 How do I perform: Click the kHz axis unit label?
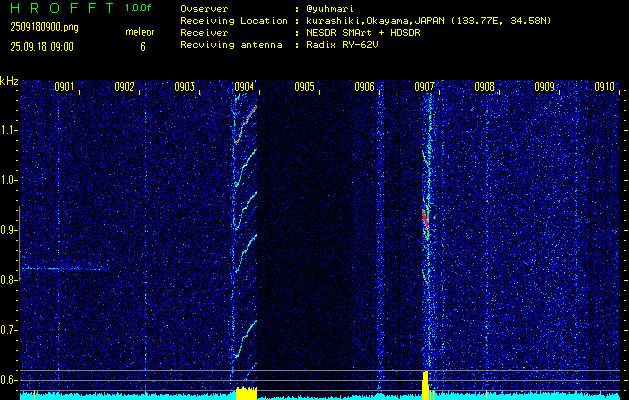pyautogui.click(x=9, y=81)
